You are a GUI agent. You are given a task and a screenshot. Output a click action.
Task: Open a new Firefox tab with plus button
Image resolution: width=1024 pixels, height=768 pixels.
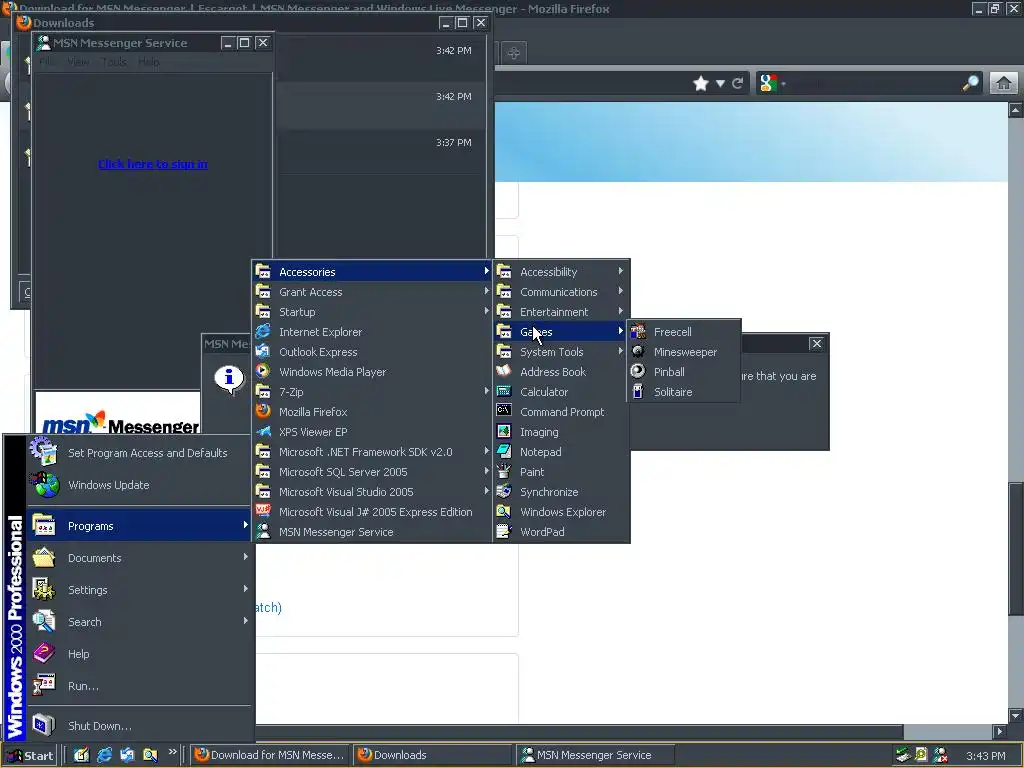tap(514, 53)
